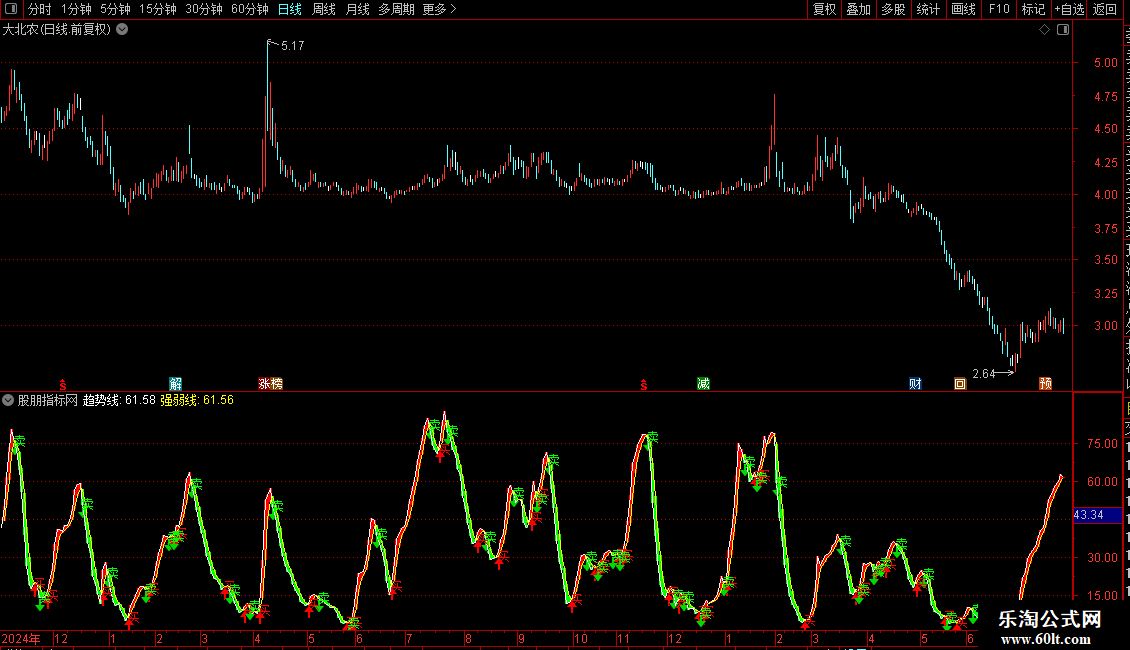Switch to the 30分钟 chart tab

click(x=204, y=9)
